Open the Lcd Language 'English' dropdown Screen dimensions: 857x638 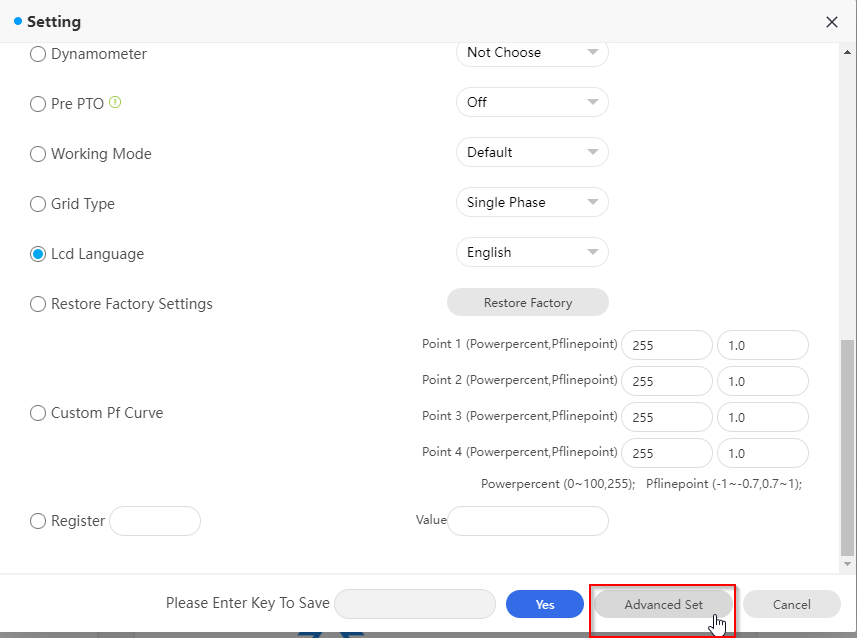click(531, 253)
